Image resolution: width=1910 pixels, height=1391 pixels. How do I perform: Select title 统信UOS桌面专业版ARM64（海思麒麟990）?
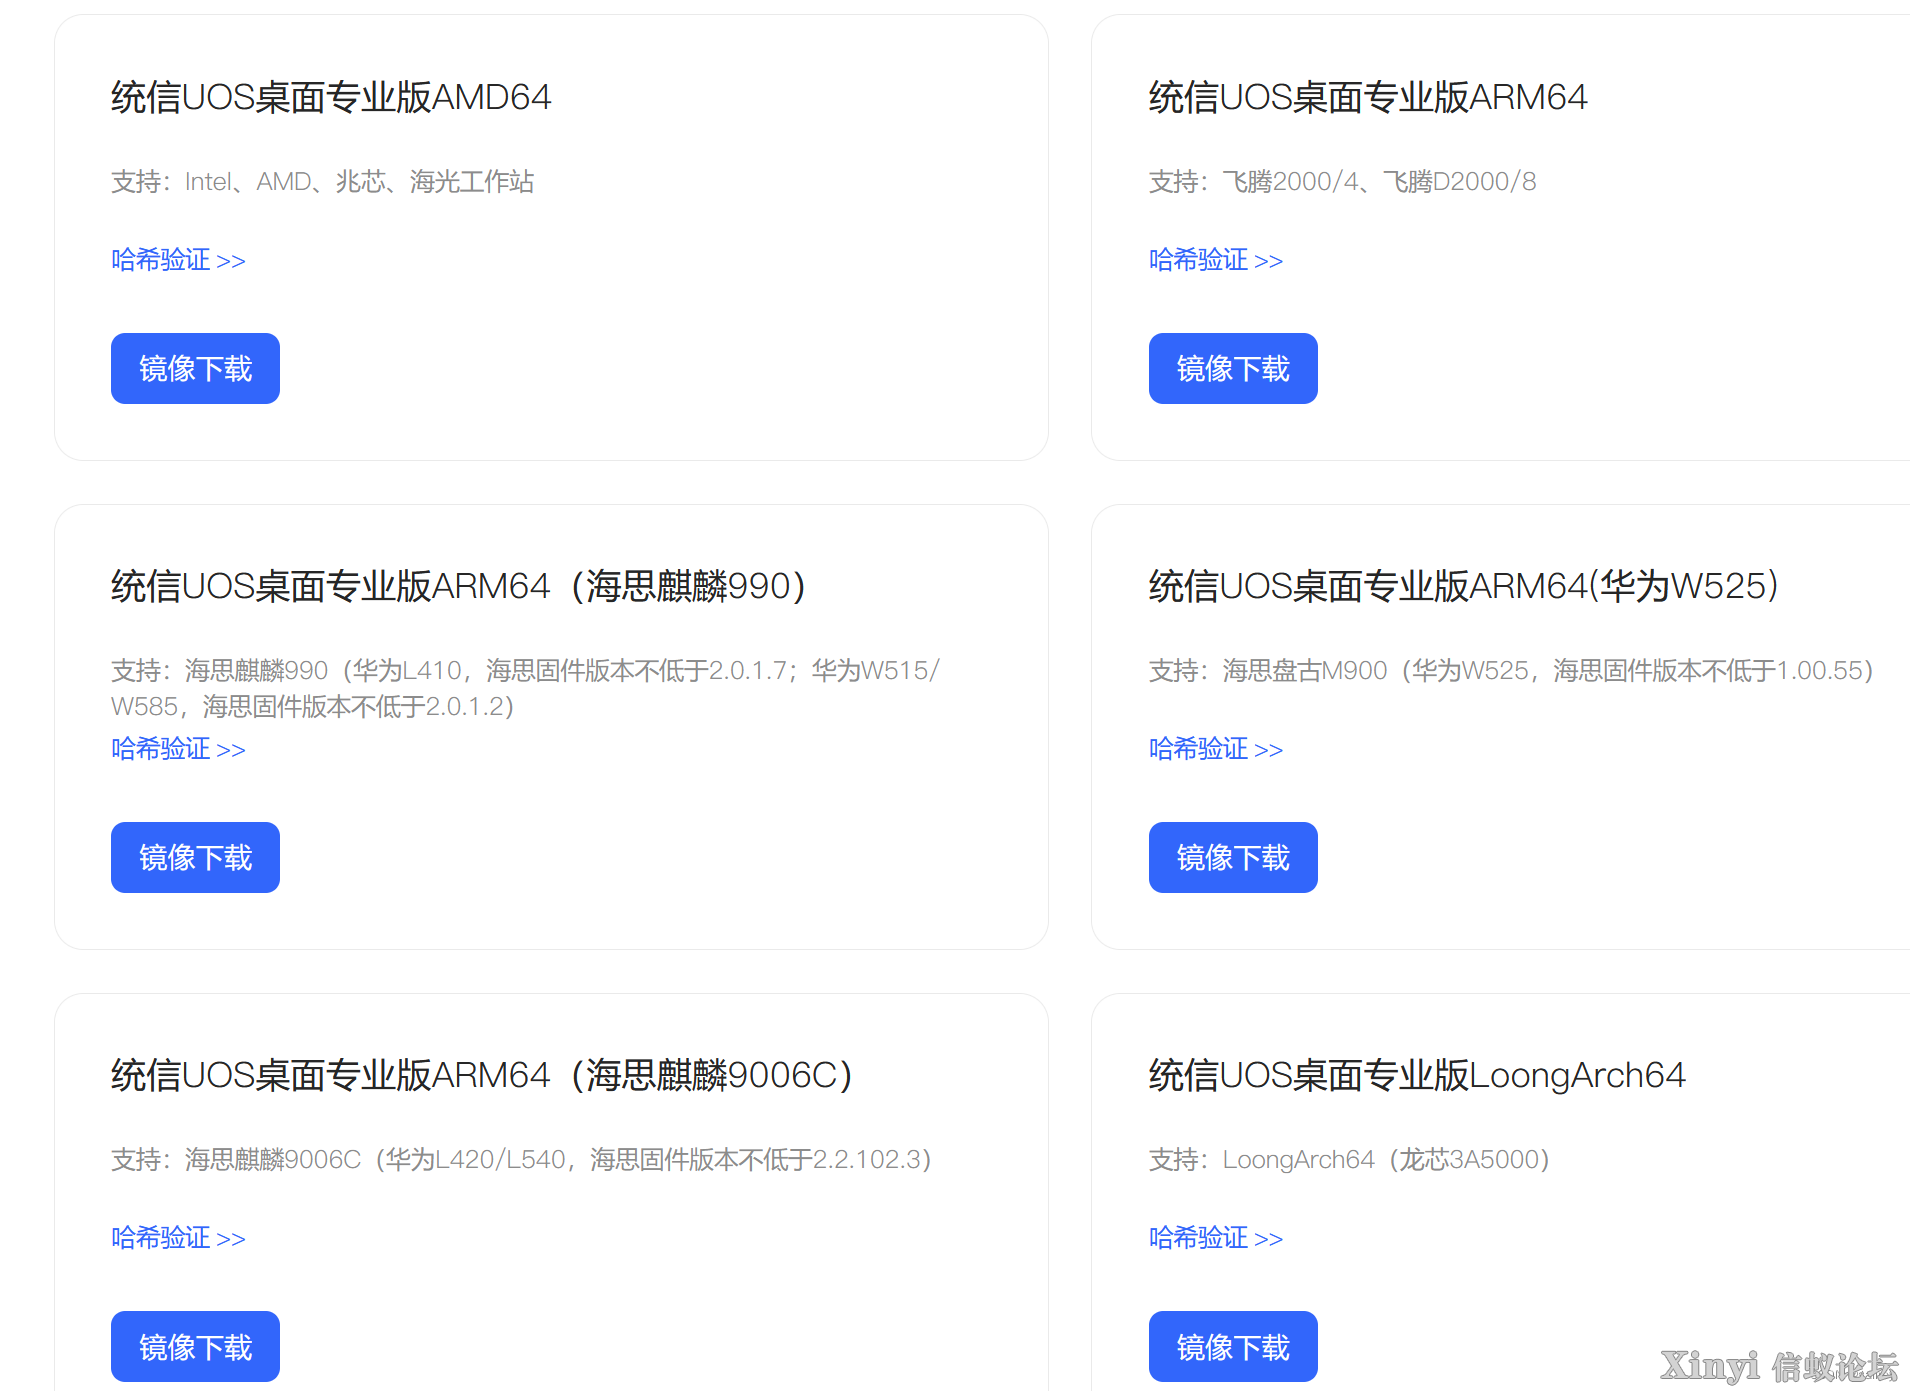[x=459, y=586]
